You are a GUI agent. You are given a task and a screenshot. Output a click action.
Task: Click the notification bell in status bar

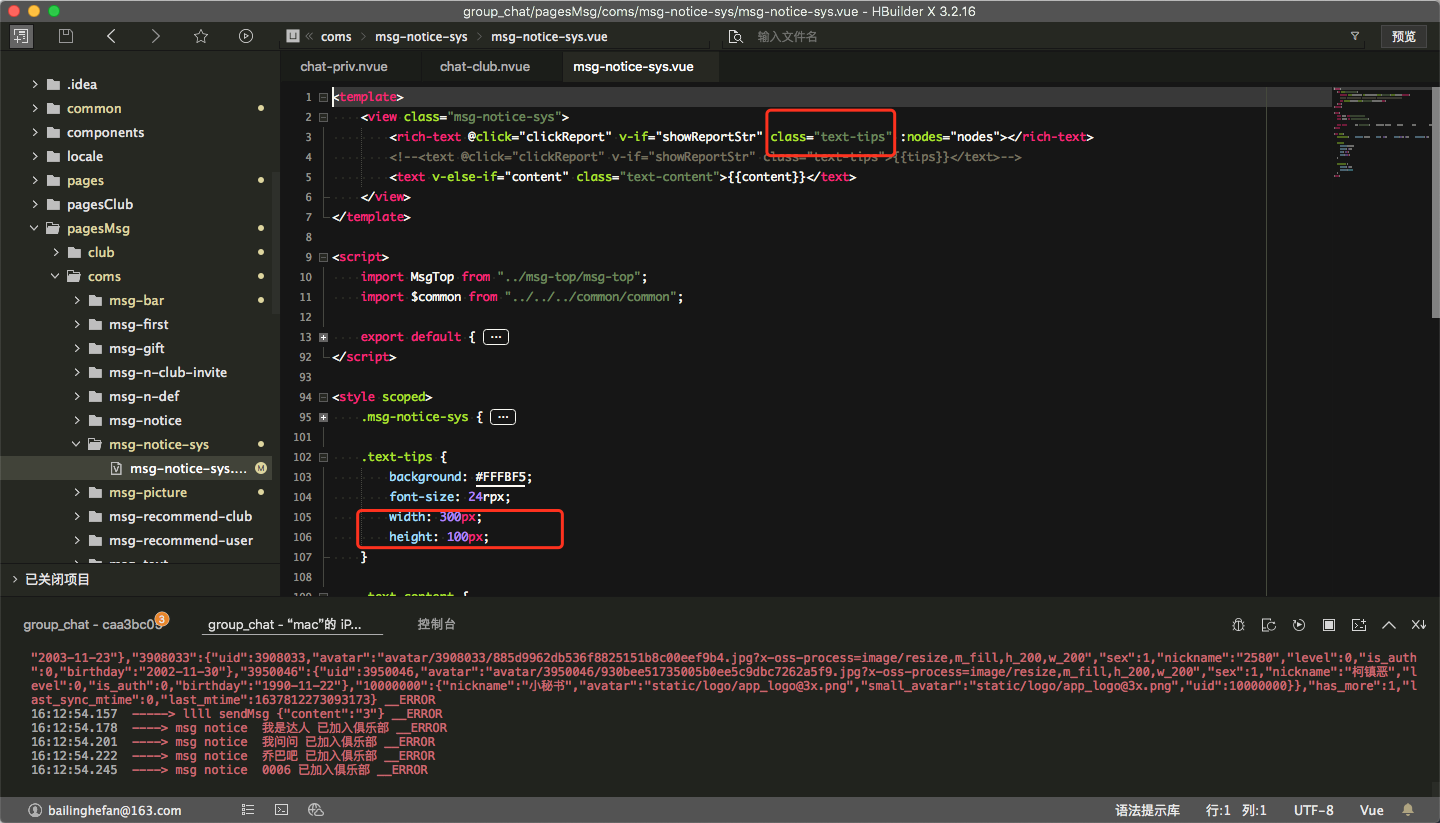1408,810
